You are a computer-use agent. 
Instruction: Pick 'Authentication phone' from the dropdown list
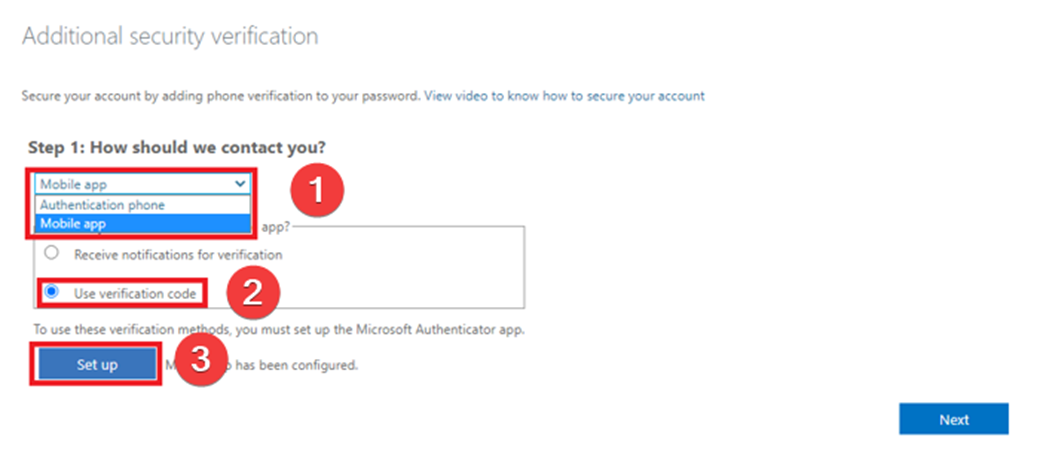click(x=102, y=204)
